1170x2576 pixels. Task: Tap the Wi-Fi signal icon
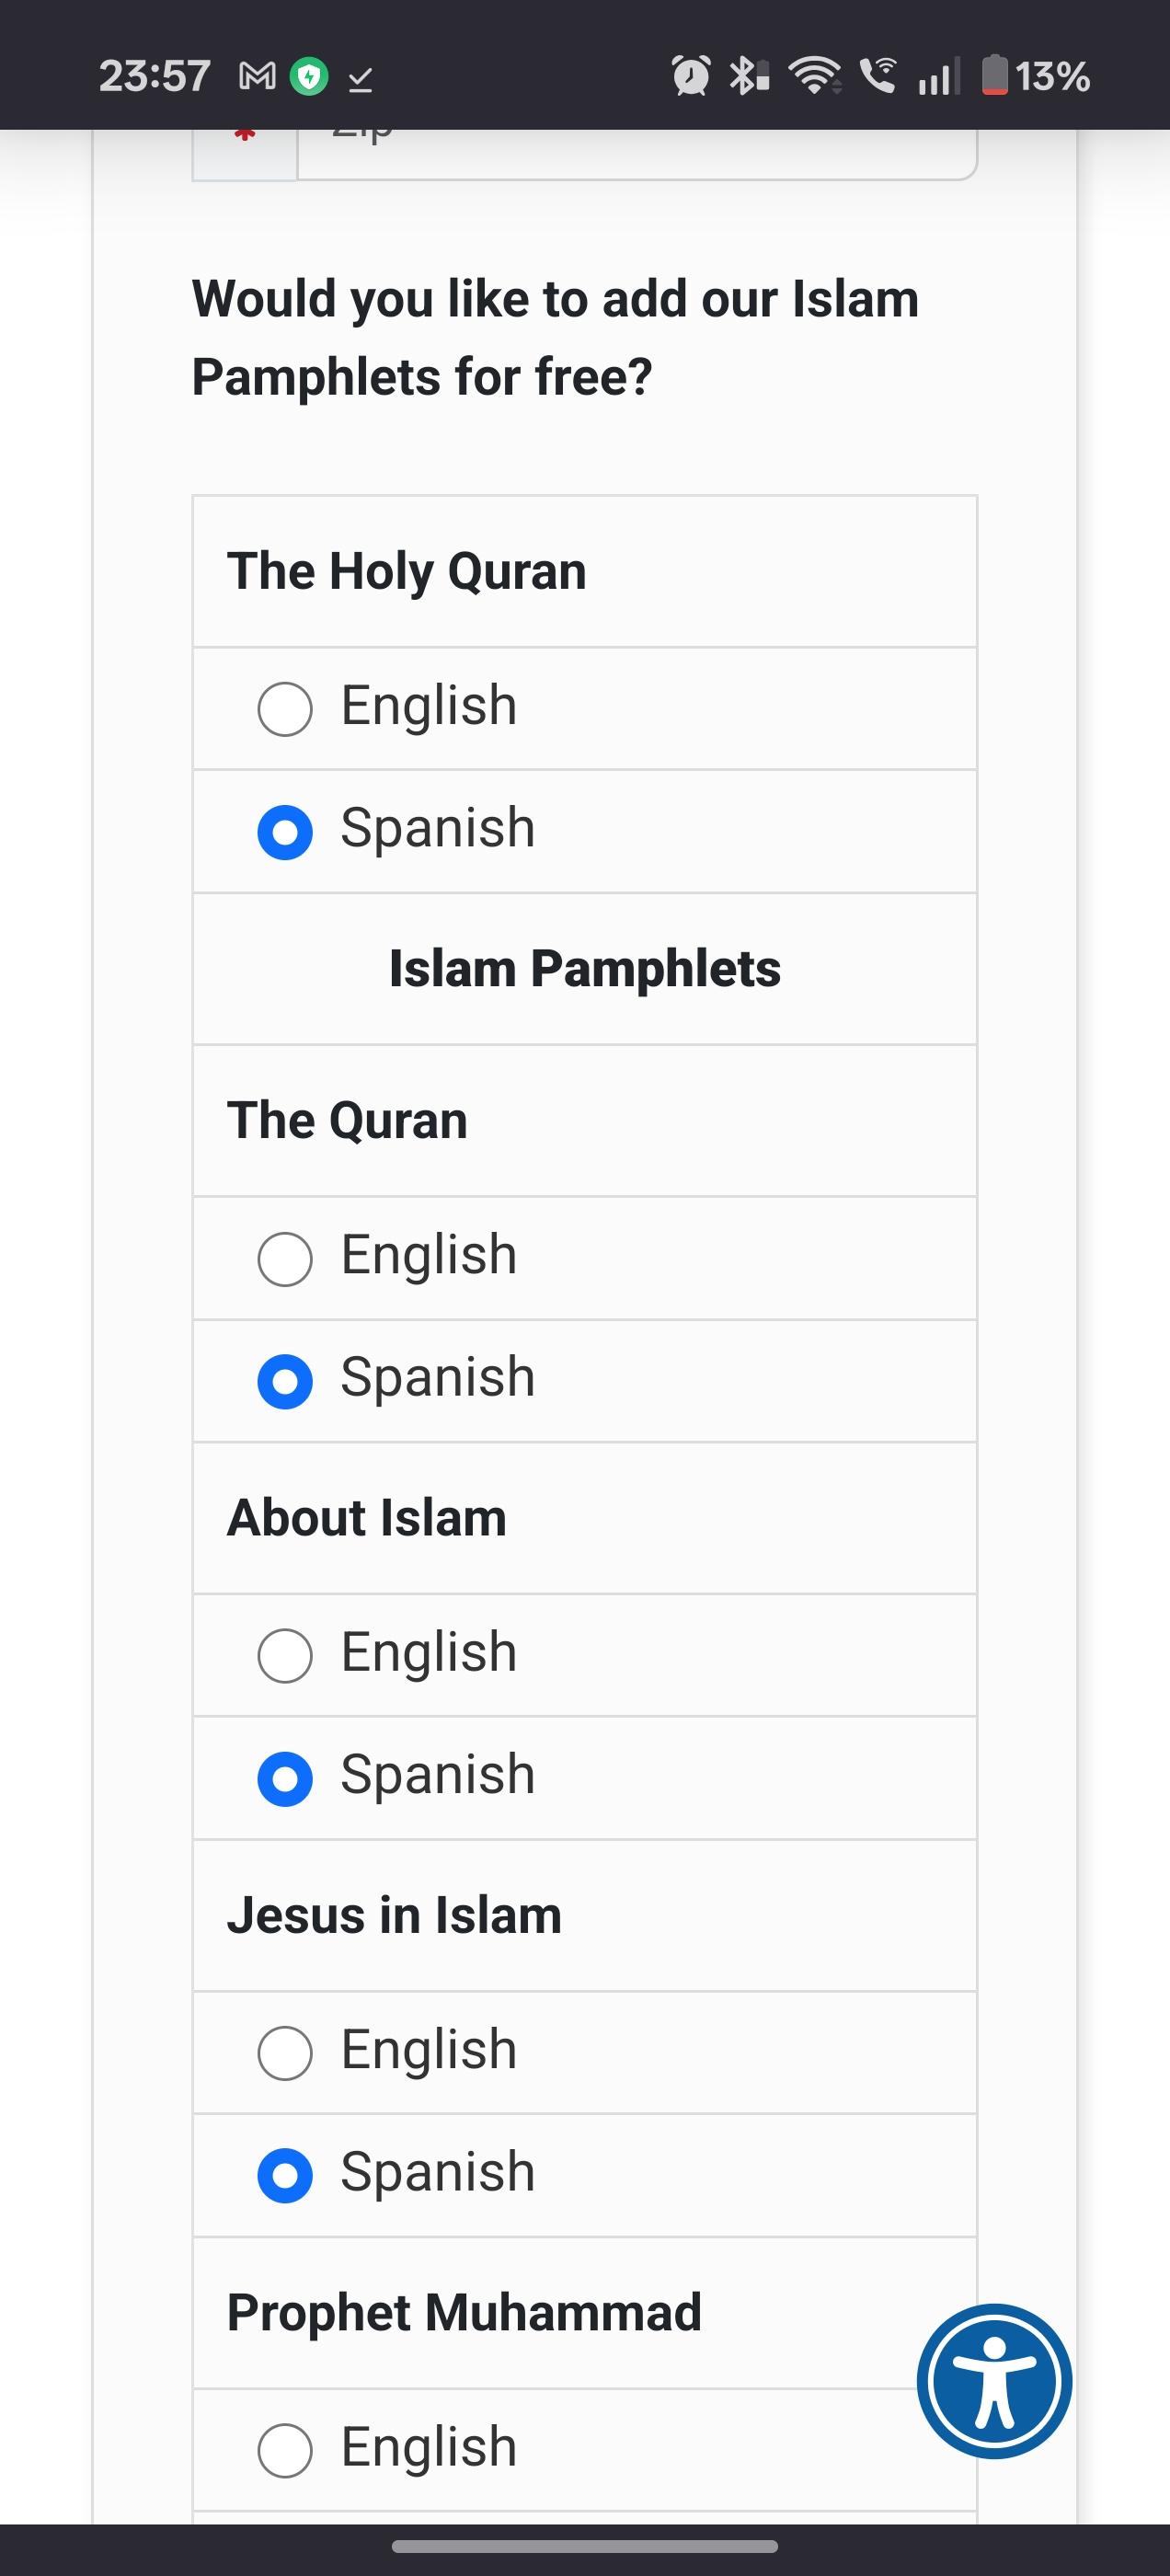coord(815,76)
